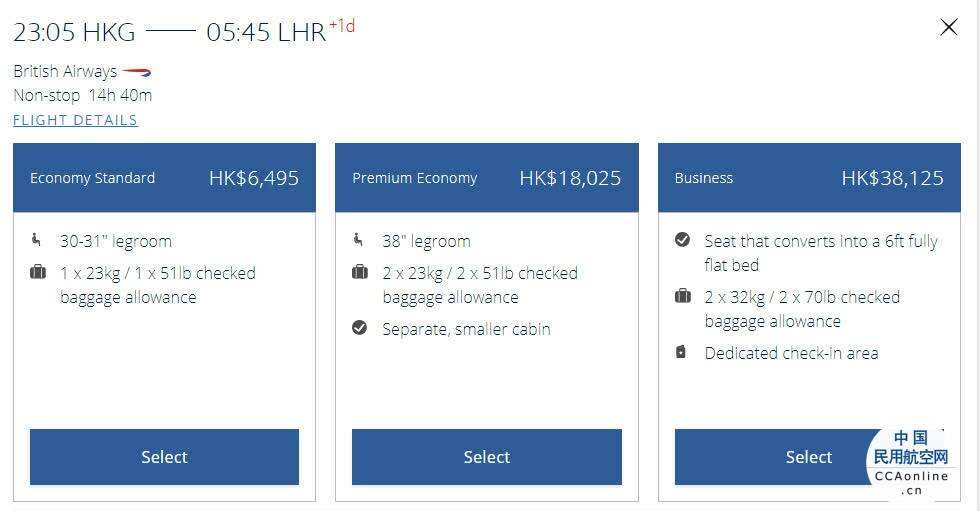
Task: Open the FLIGHT DETAILS link
Action: pyautogui.click(x=75, y=120)
